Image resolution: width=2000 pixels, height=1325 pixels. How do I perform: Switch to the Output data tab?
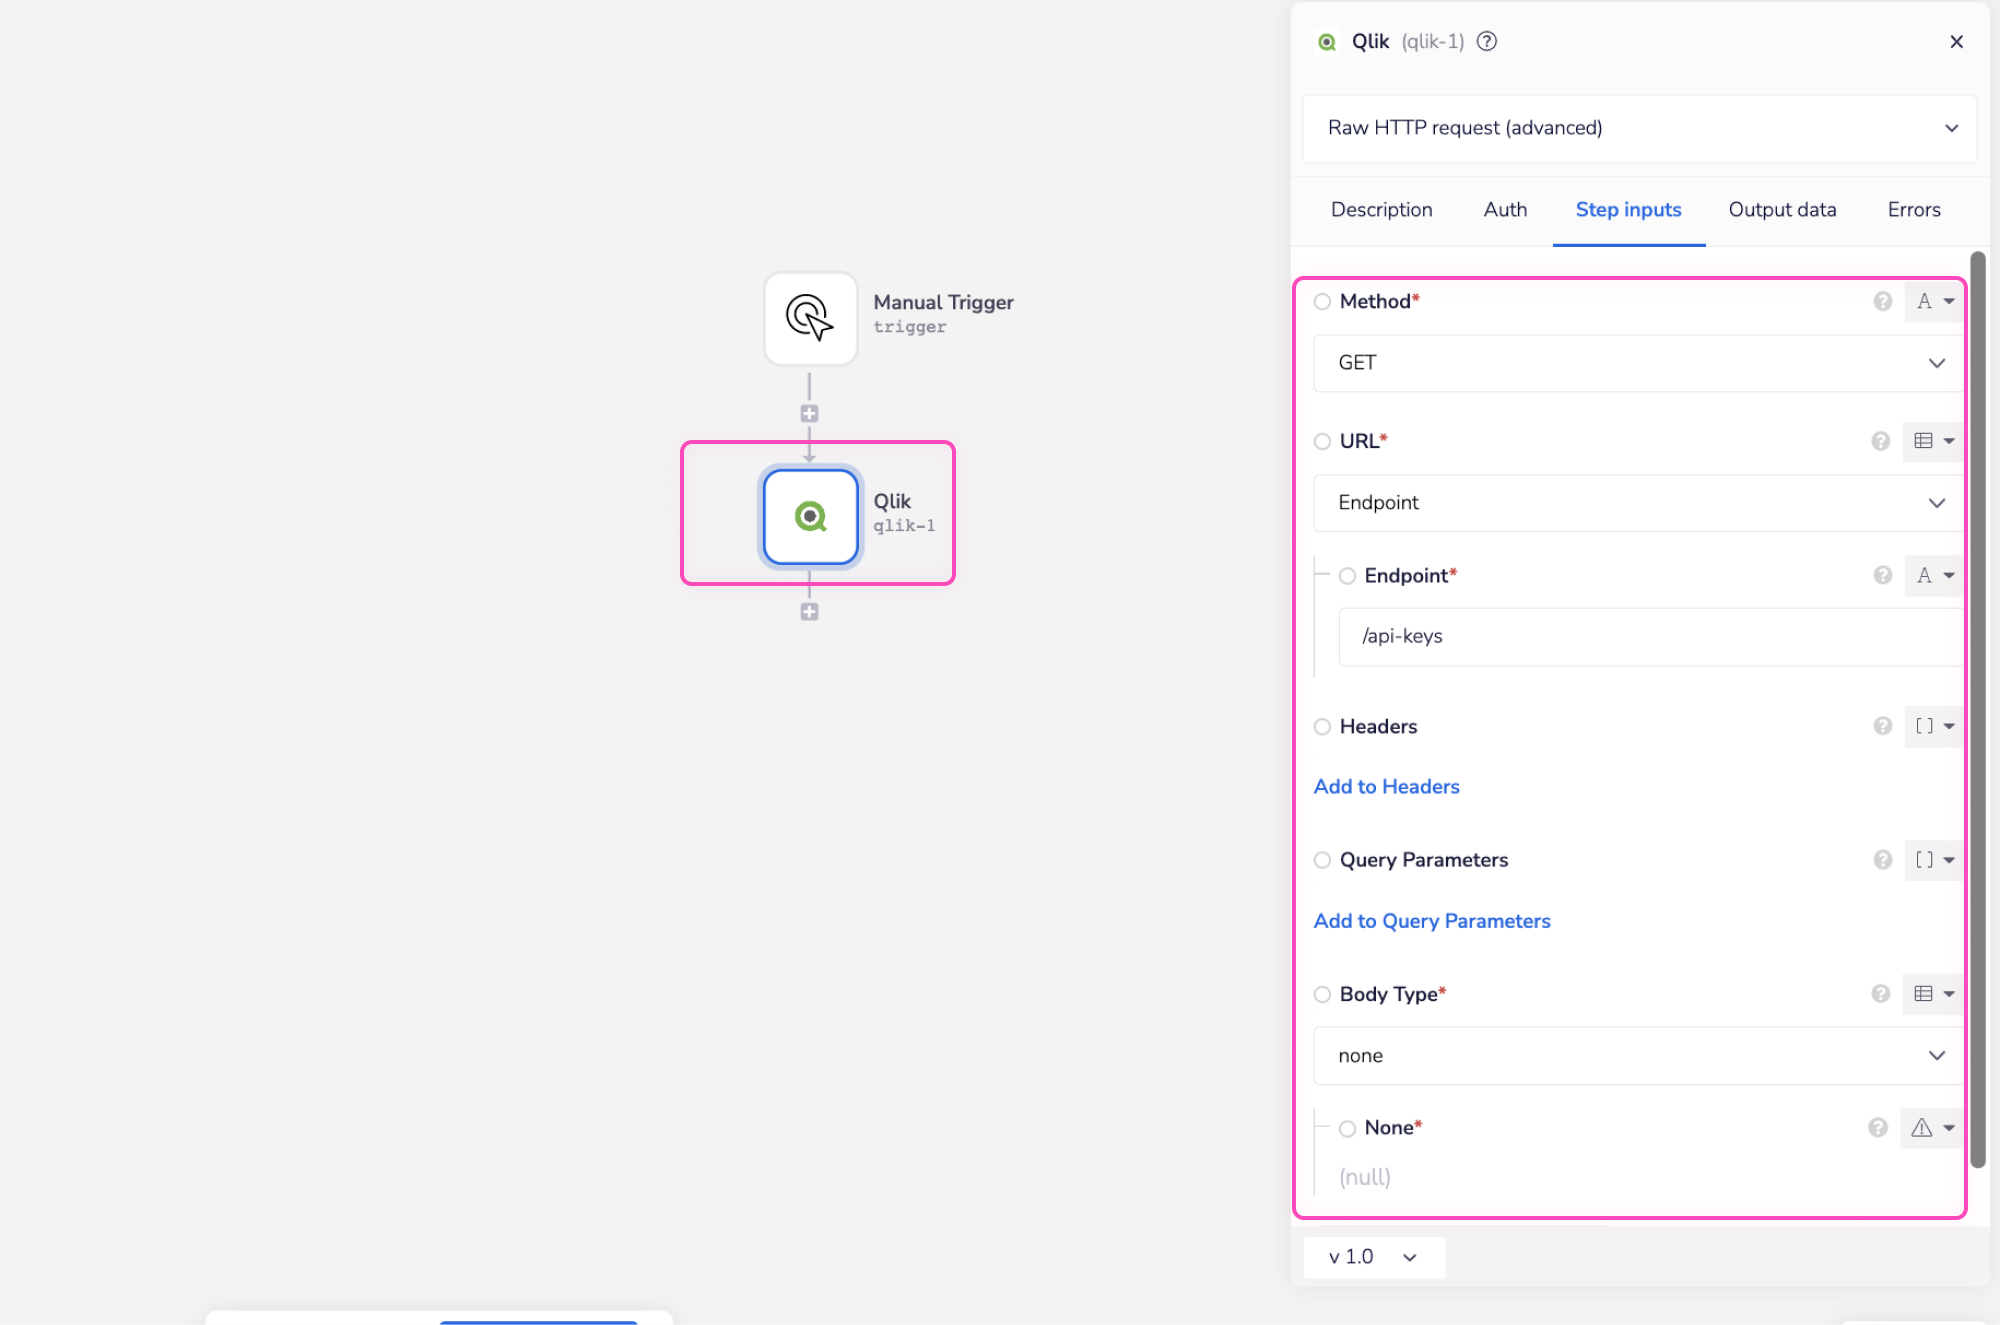coord(1782,210)
